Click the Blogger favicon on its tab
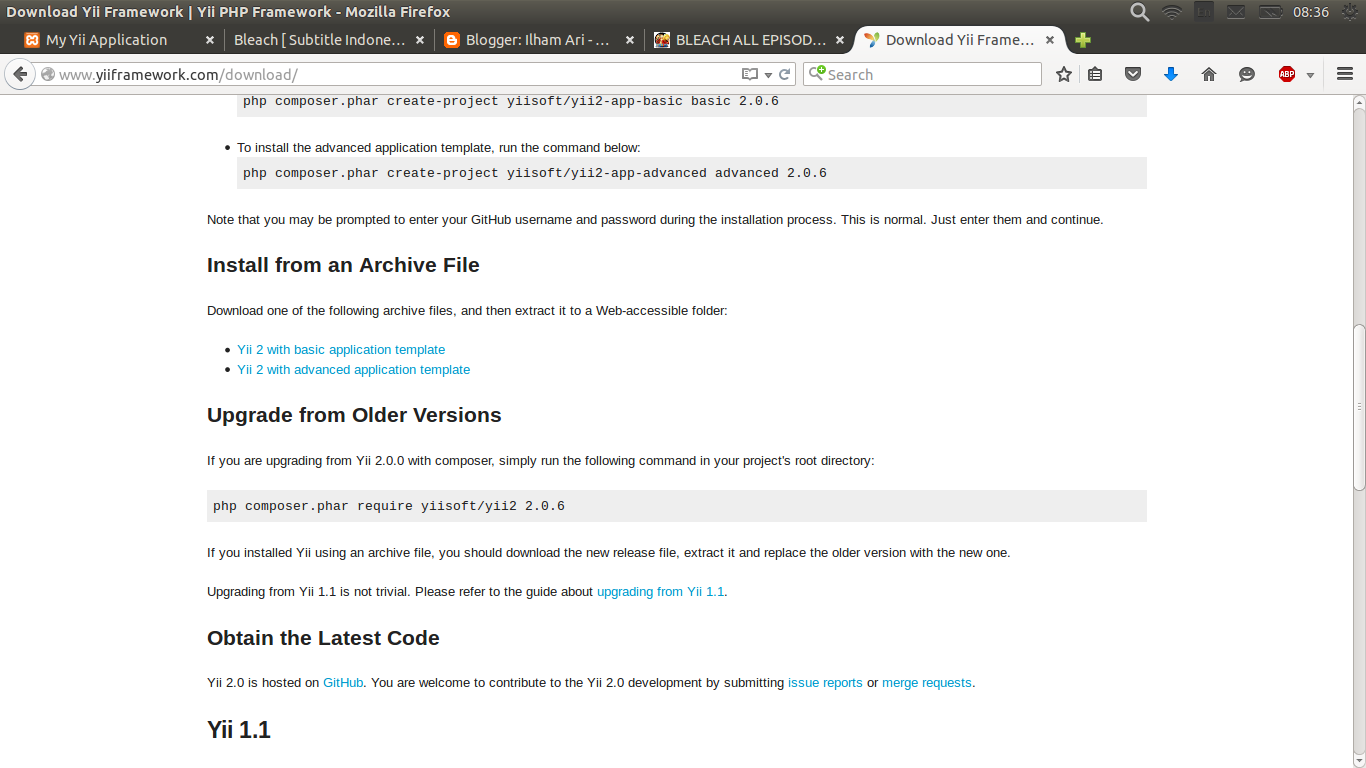The width and height of the screenshot is (1366, 768). (451, 40)
